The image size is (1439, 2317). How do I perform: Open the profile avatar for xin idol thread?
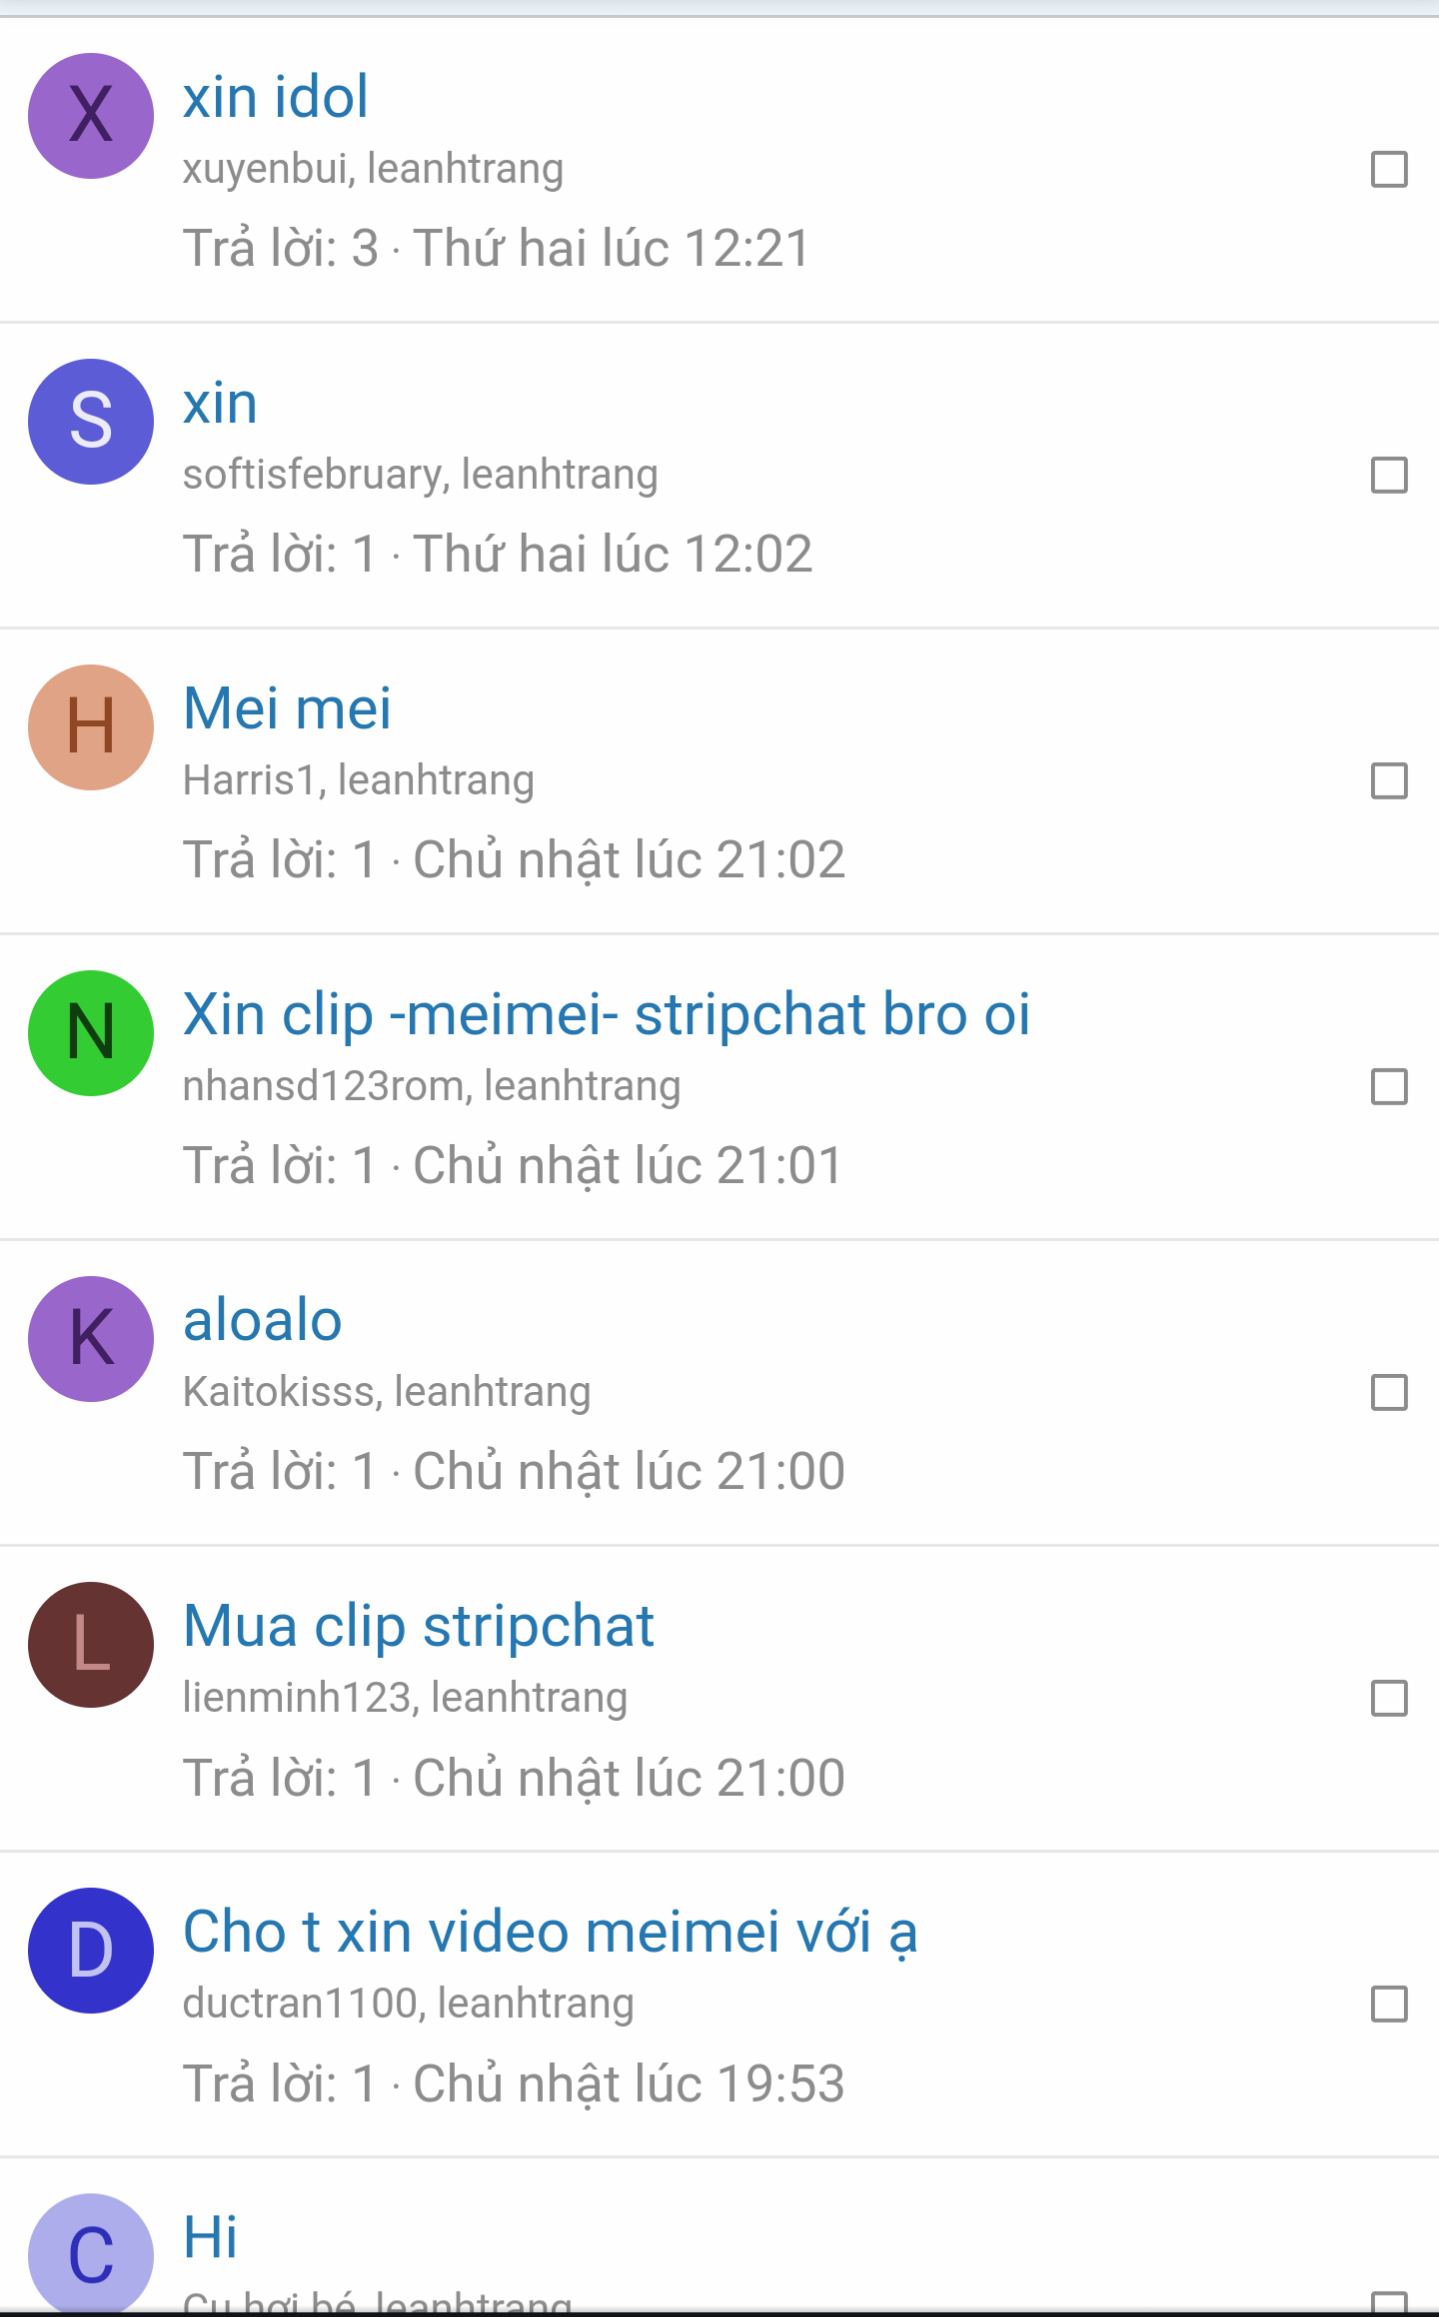click(x=90, y=117)
